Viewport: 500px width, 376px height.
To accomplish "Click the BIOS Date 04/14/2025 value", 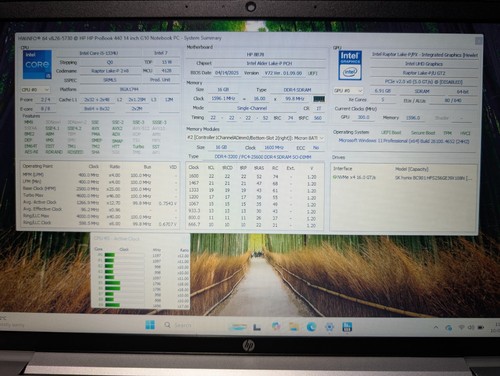I will [227, 73].
